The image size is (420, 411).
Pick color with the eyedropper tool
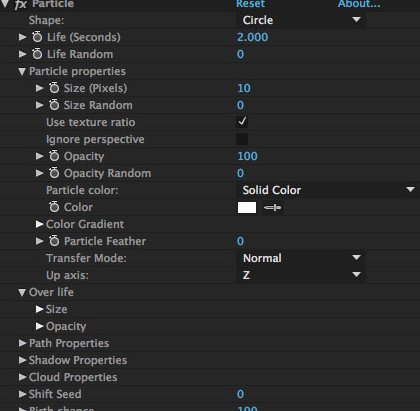pyautogui.click(x=273, y=208)
